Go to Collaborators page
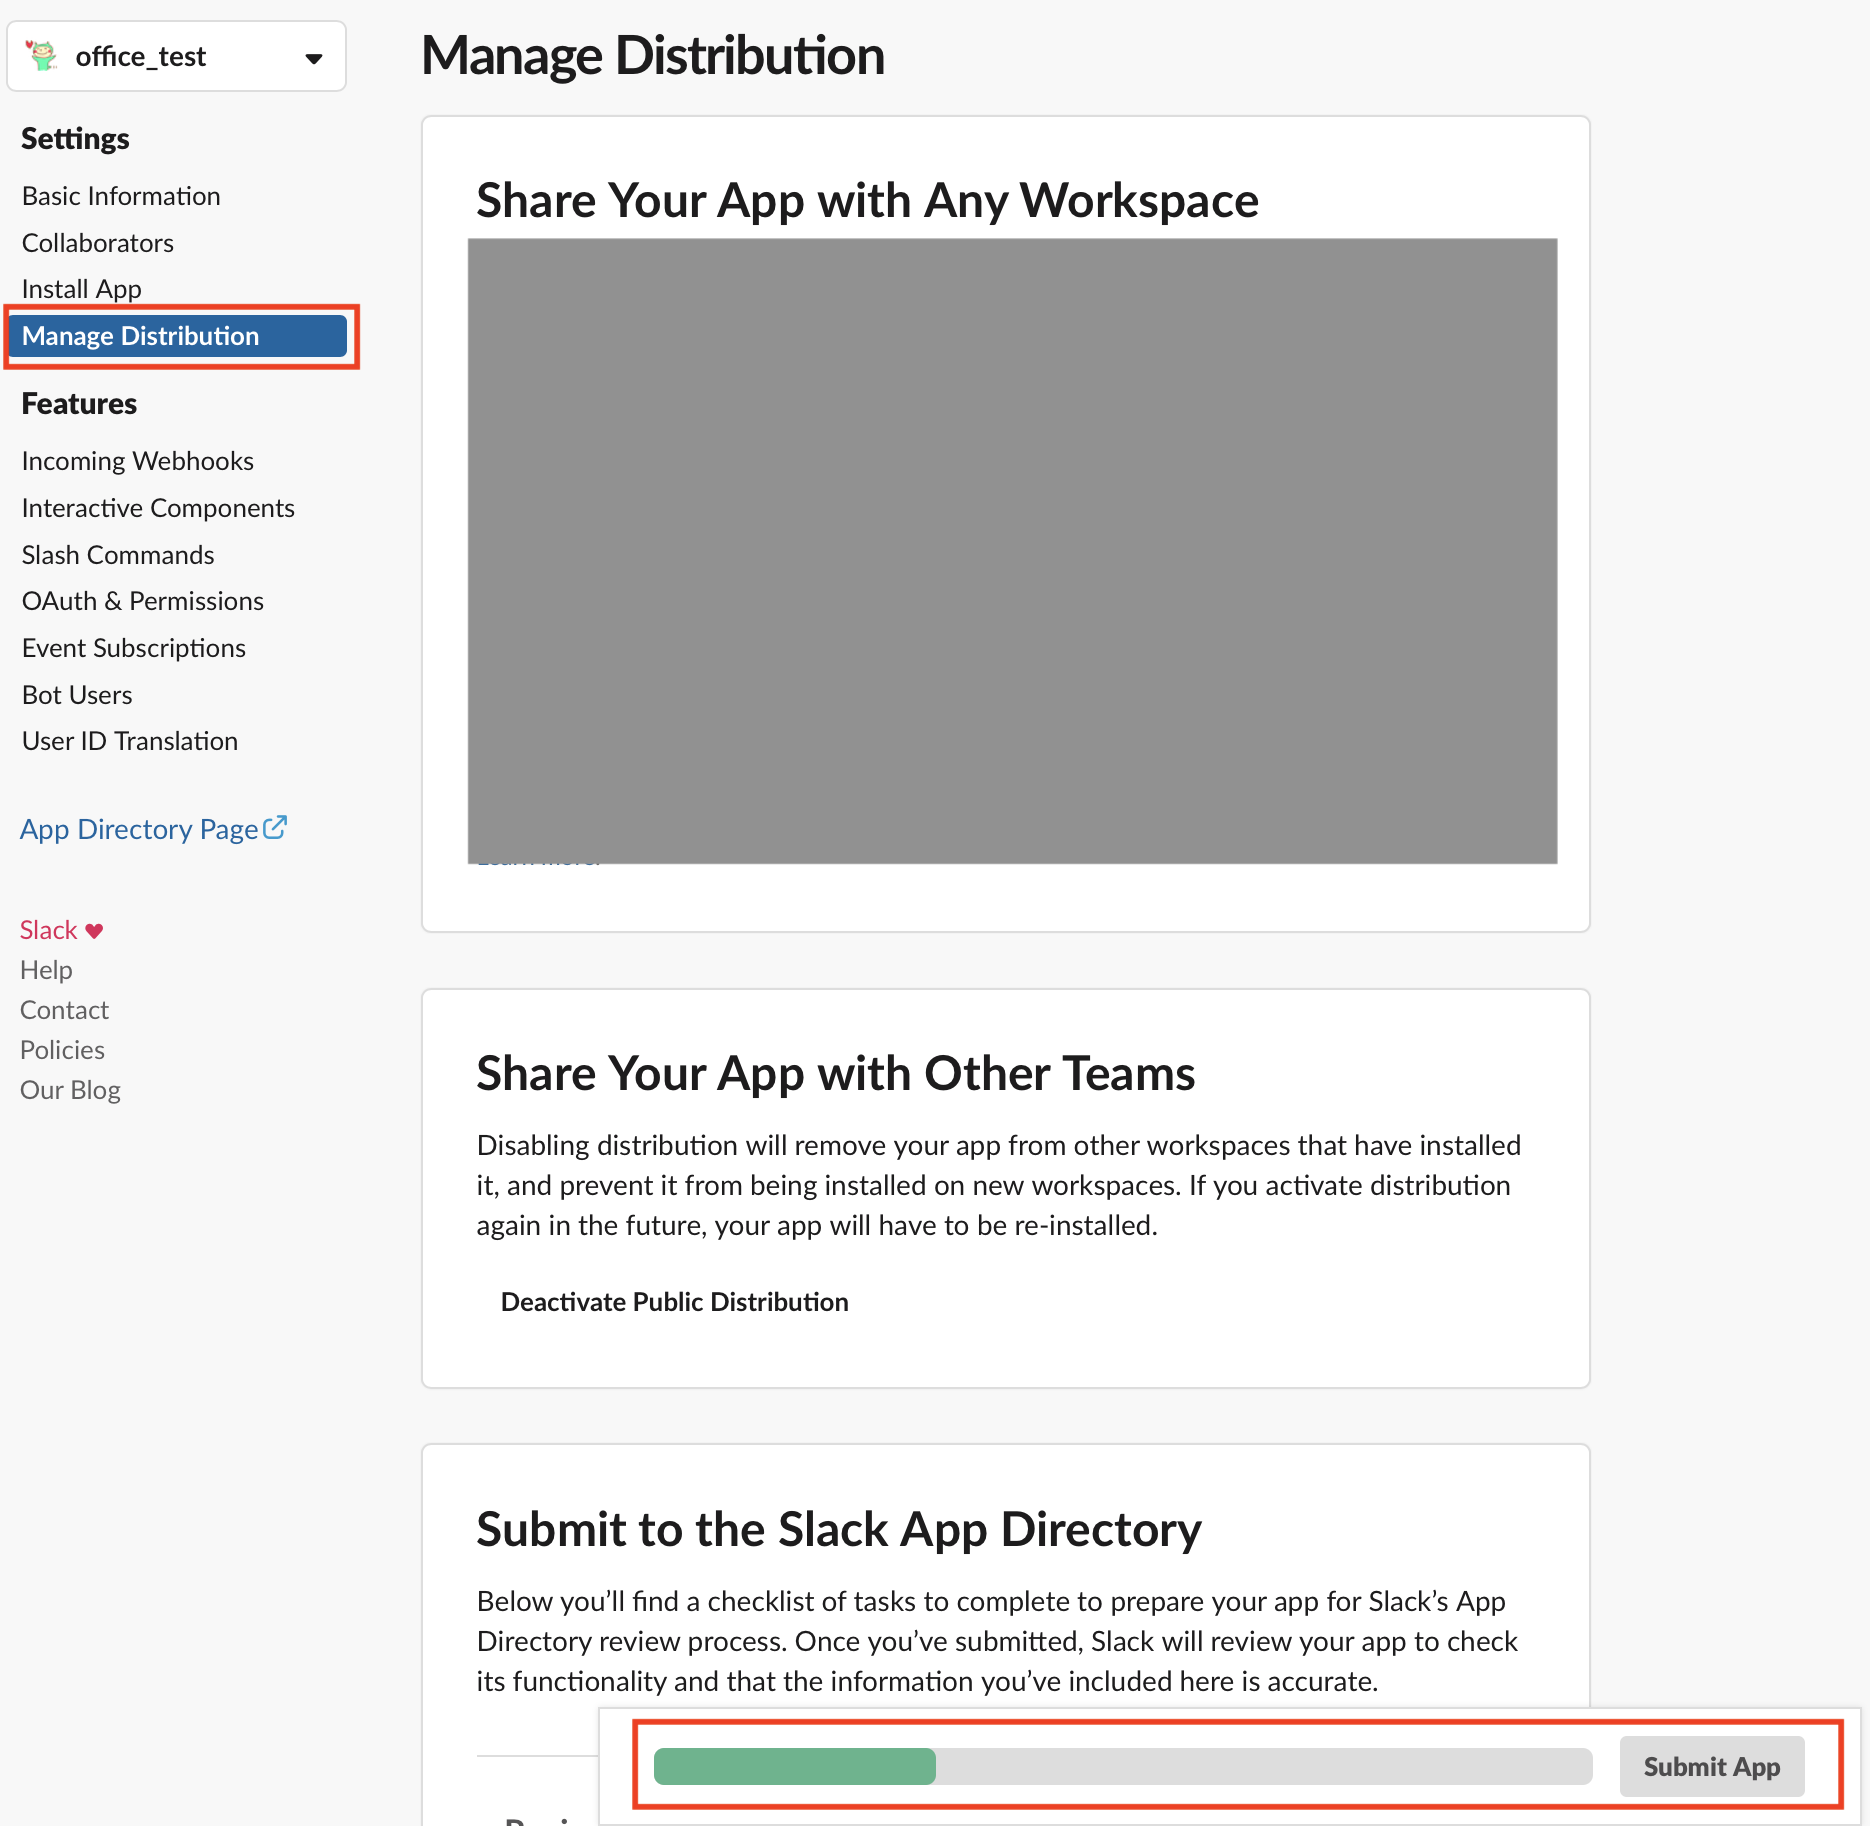 [x=98, y=243]
